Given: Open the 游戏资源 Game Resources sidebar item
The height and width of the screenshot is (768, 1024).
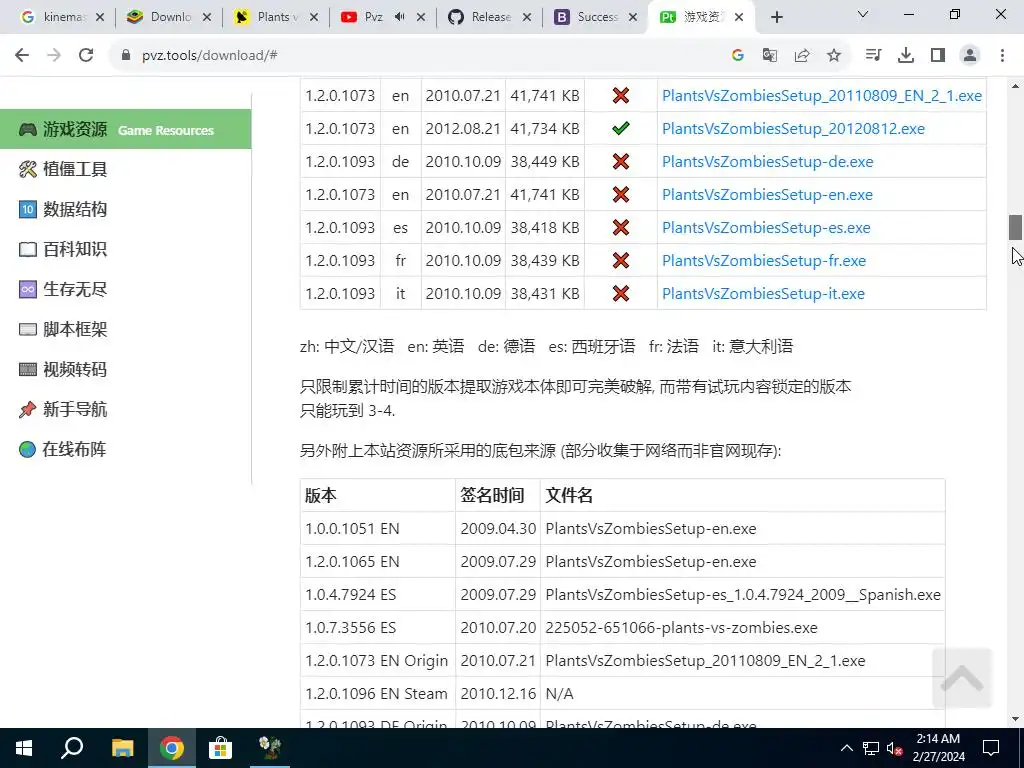Looking at the screenshot, I should point(125,129).
